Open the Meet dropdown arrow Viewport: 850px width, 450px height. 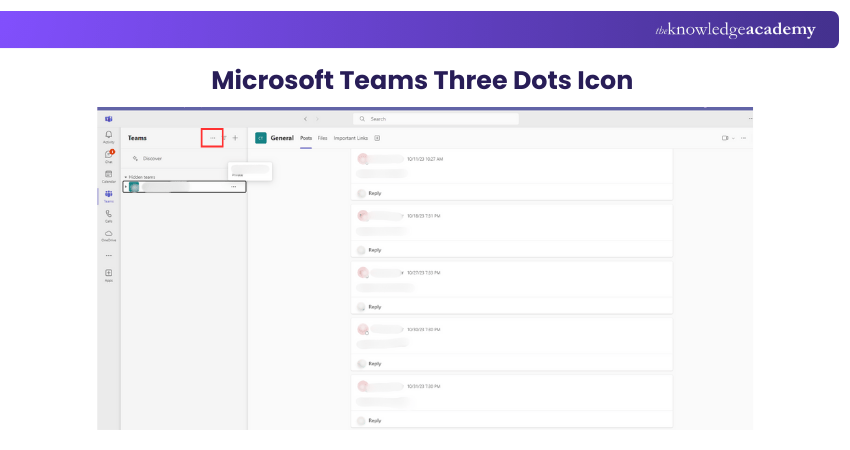[x=733, y=138]
